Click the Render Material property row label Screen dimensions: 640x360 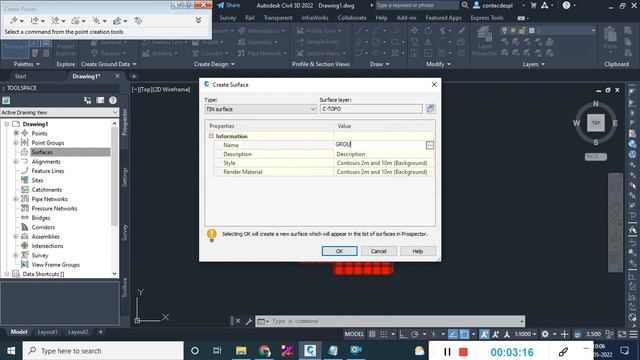(x=242, y=172)
